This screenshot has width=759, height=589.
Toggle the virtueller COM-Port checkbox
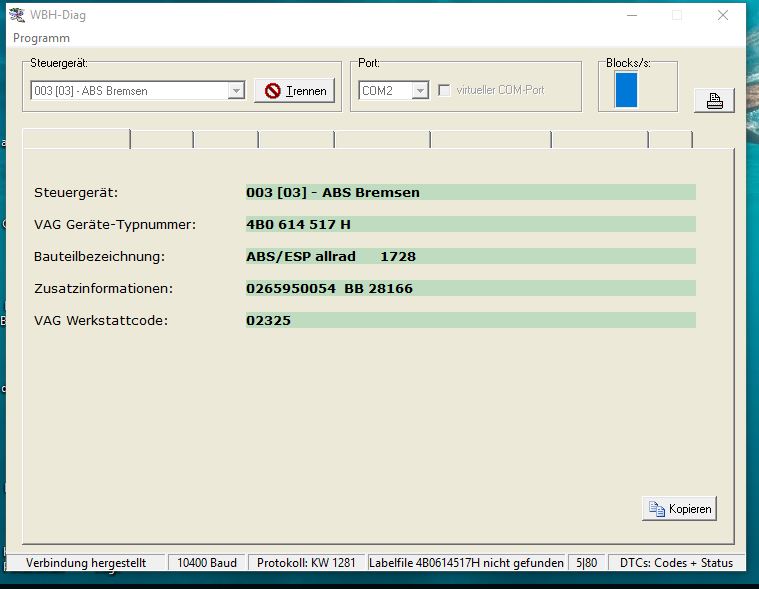[x=444, y=91]
